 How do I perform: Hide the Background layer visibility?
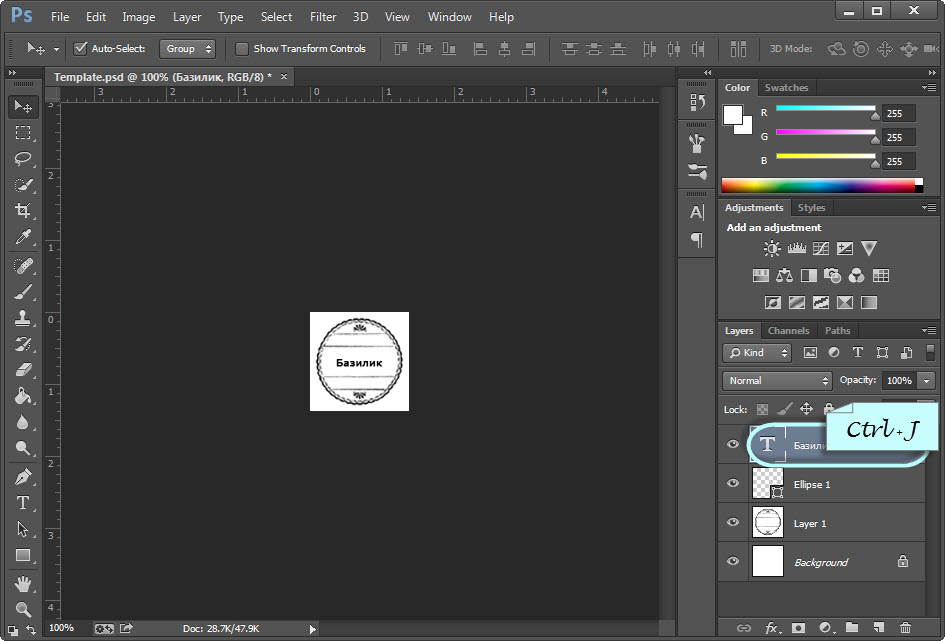733,562
